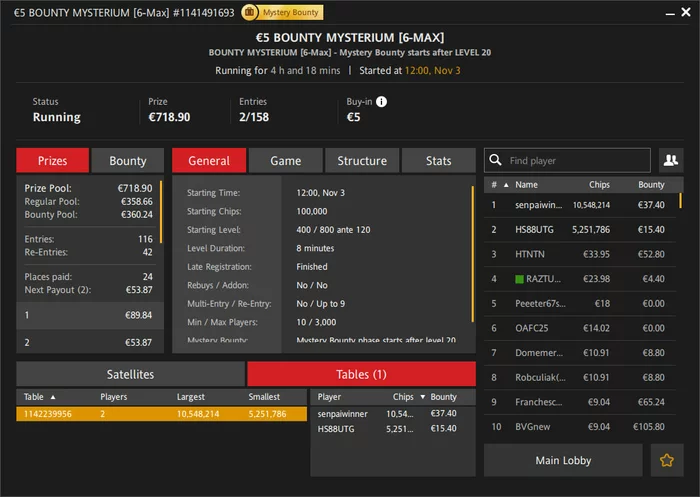Open the Structure tab
The image size is (700, 497).
[x=362, y=160]
